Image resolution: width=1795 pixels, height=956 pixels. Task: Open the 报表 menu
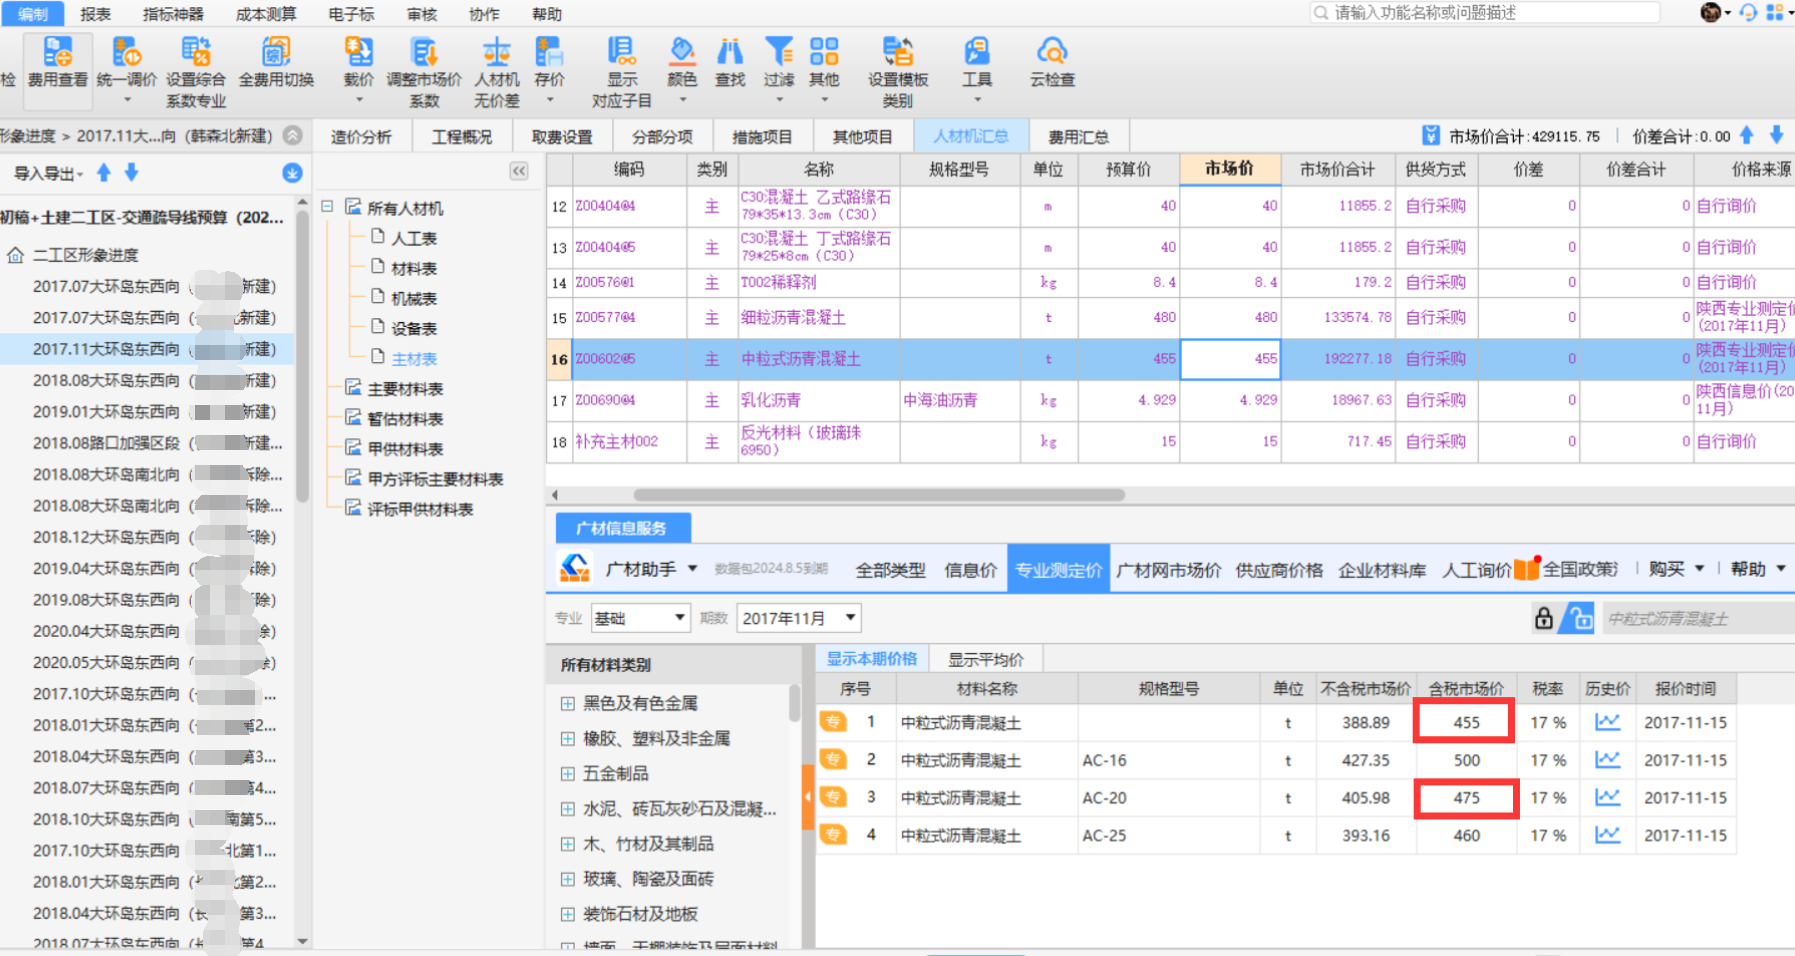pyautogui.click(x=95, y=14)
